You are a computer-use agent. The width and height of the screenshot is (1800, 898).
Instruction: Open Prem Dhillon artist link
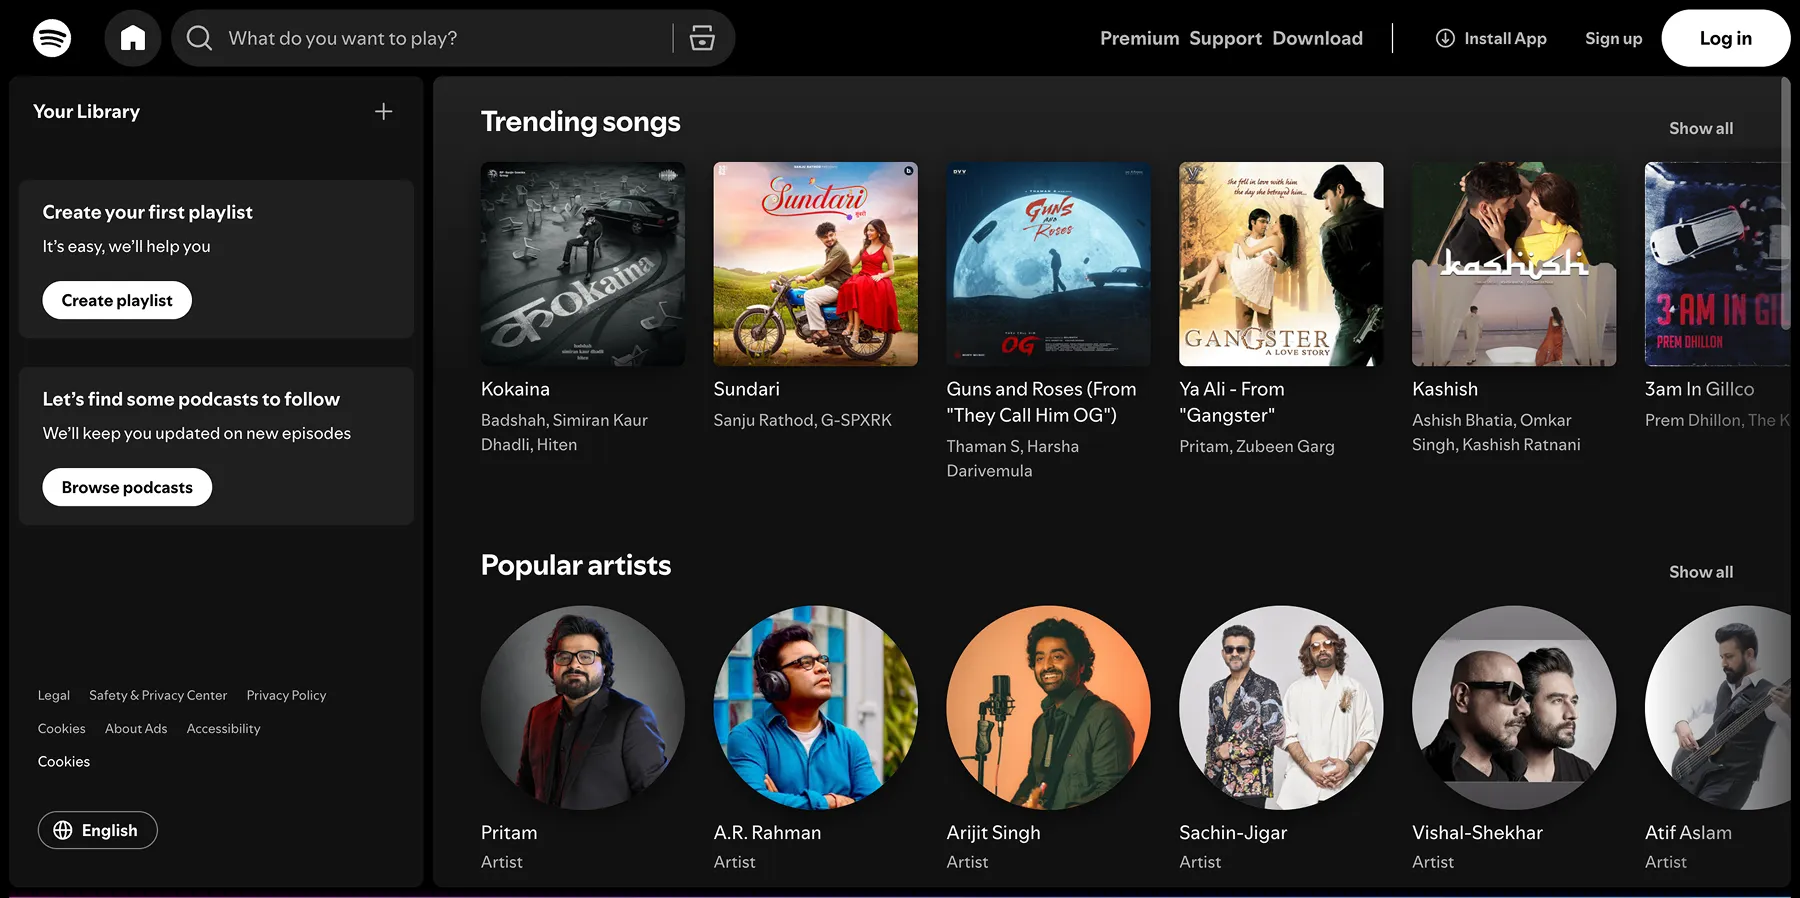pos(1693,420)
